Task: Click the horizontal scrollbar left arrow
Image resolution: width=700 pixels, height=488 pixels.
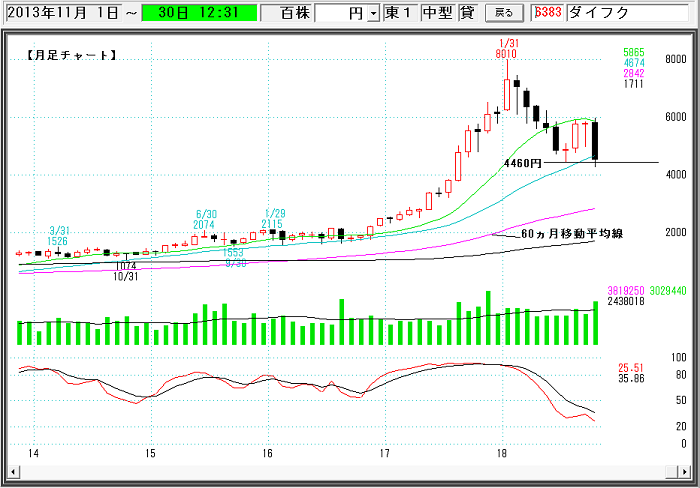Action: 13,471
